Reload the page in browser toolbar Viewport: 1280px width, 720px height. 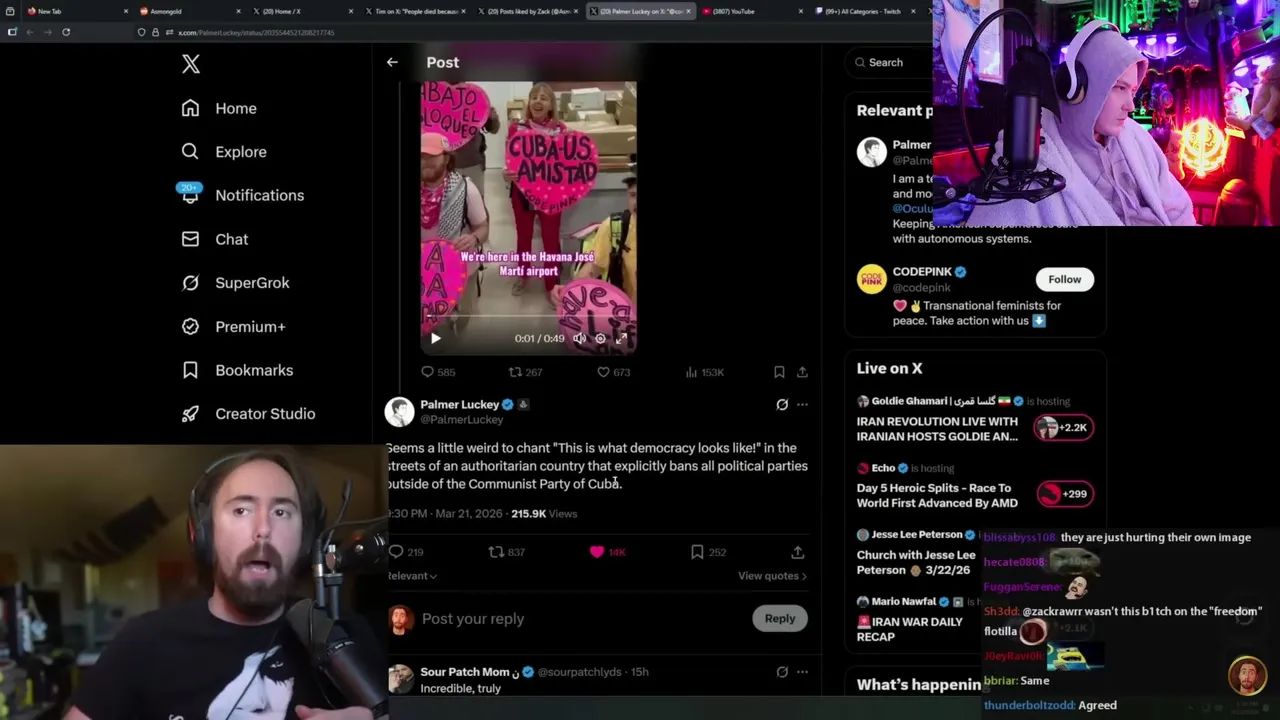pos(66,32)
